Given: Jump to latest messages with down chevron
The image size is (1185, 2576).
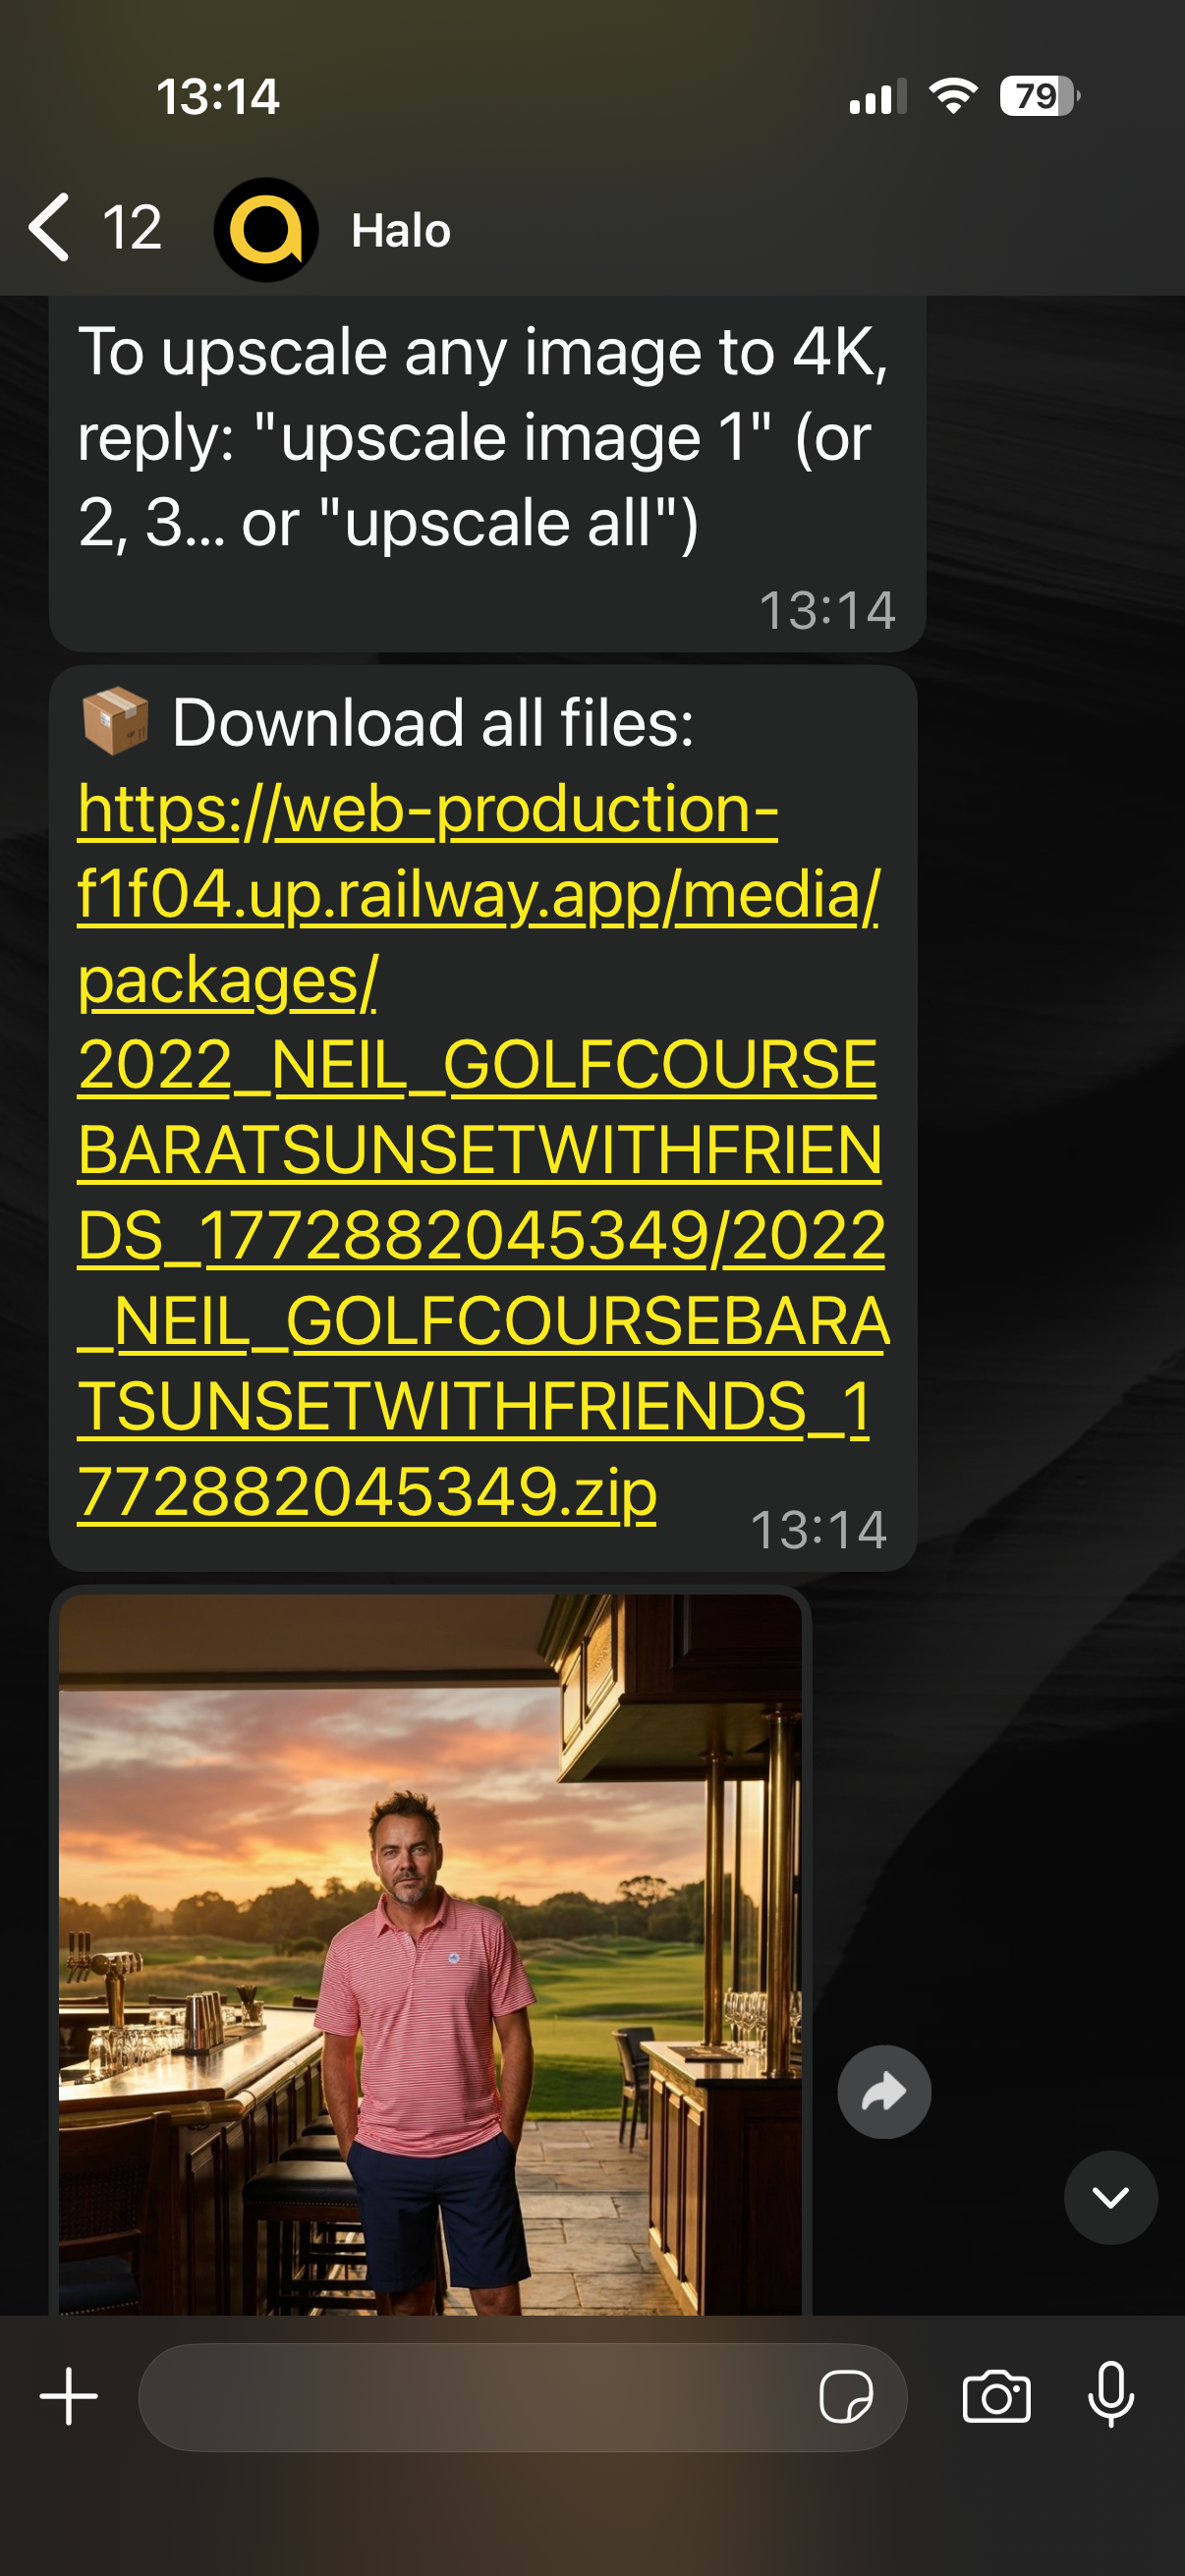Looking at the screenshot, I should coord(1111,2198).
